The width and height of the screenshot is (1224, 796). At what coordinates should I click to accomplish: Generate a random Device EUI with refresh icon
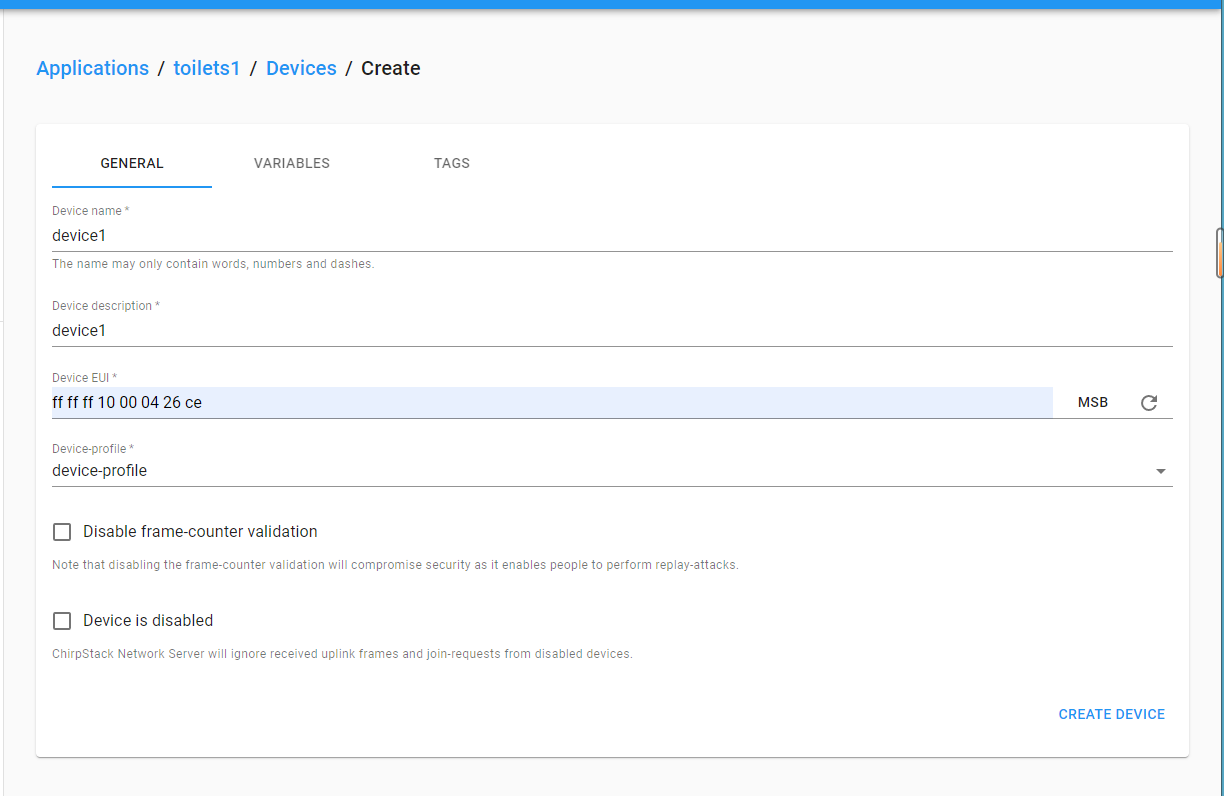(x=1149, y=403)
